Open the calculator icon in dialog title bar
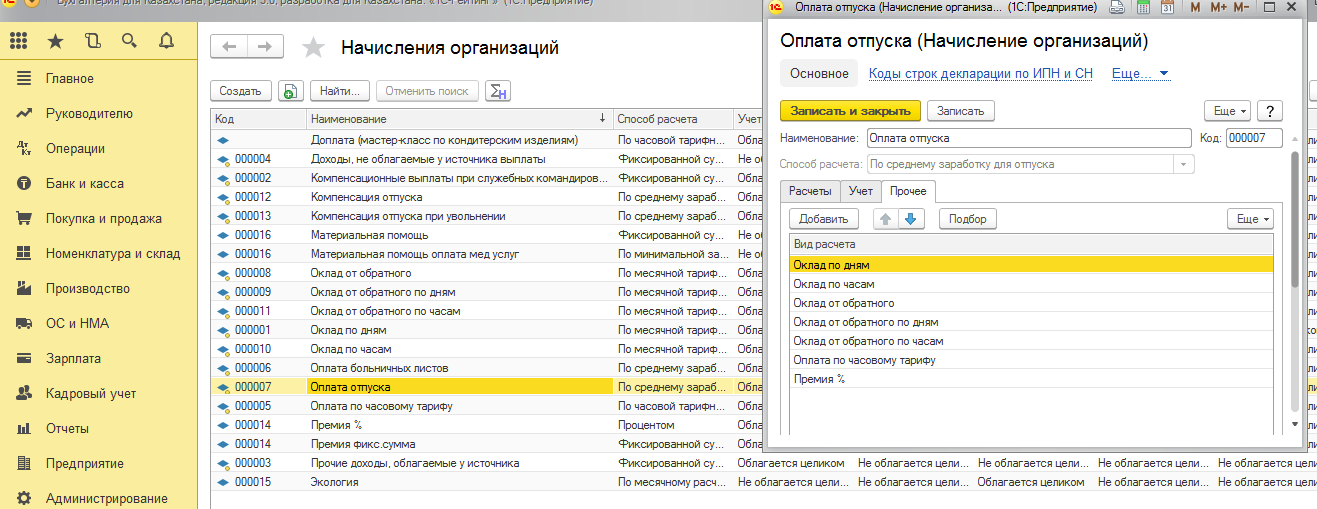The height and width of the screenshot is (509, 1317). pos(1142,7)
